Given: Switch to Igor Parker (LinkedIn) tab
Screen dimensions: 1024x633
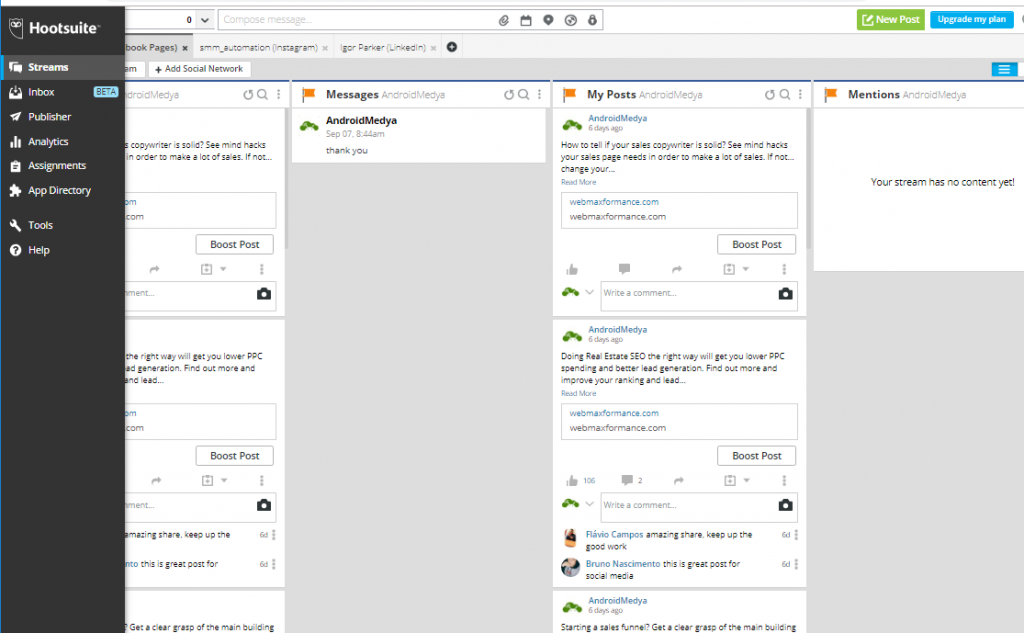Looking at the screenshot, I should click(383, 48).
